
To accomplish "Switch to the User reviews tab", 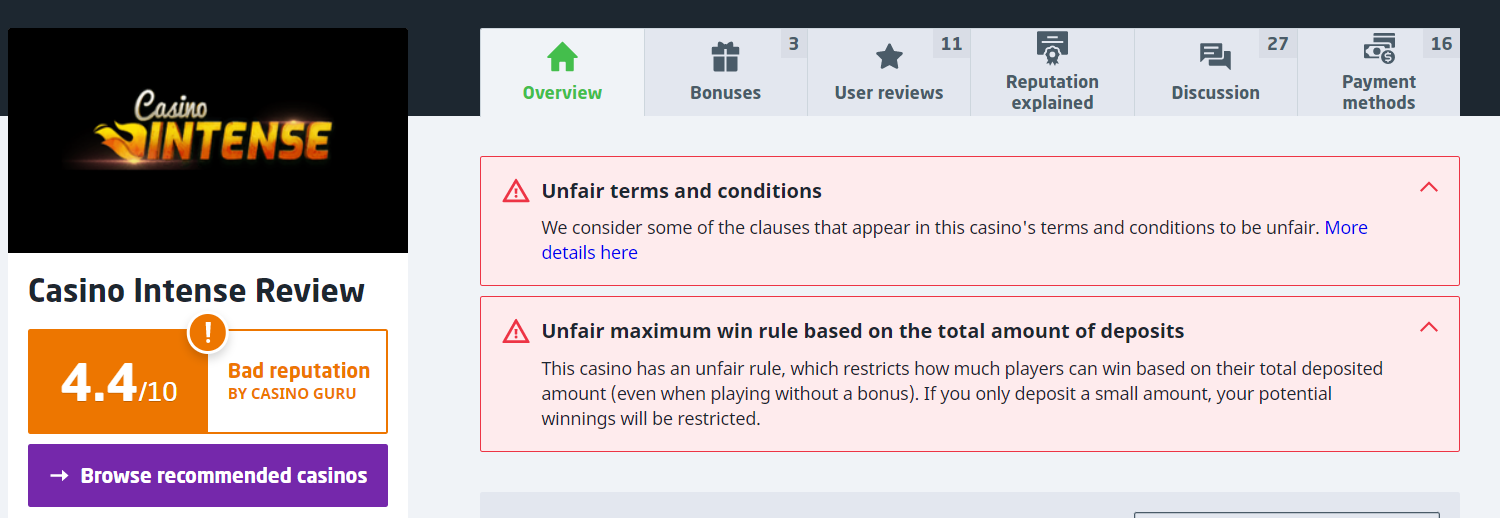I will tap(889, 72).
